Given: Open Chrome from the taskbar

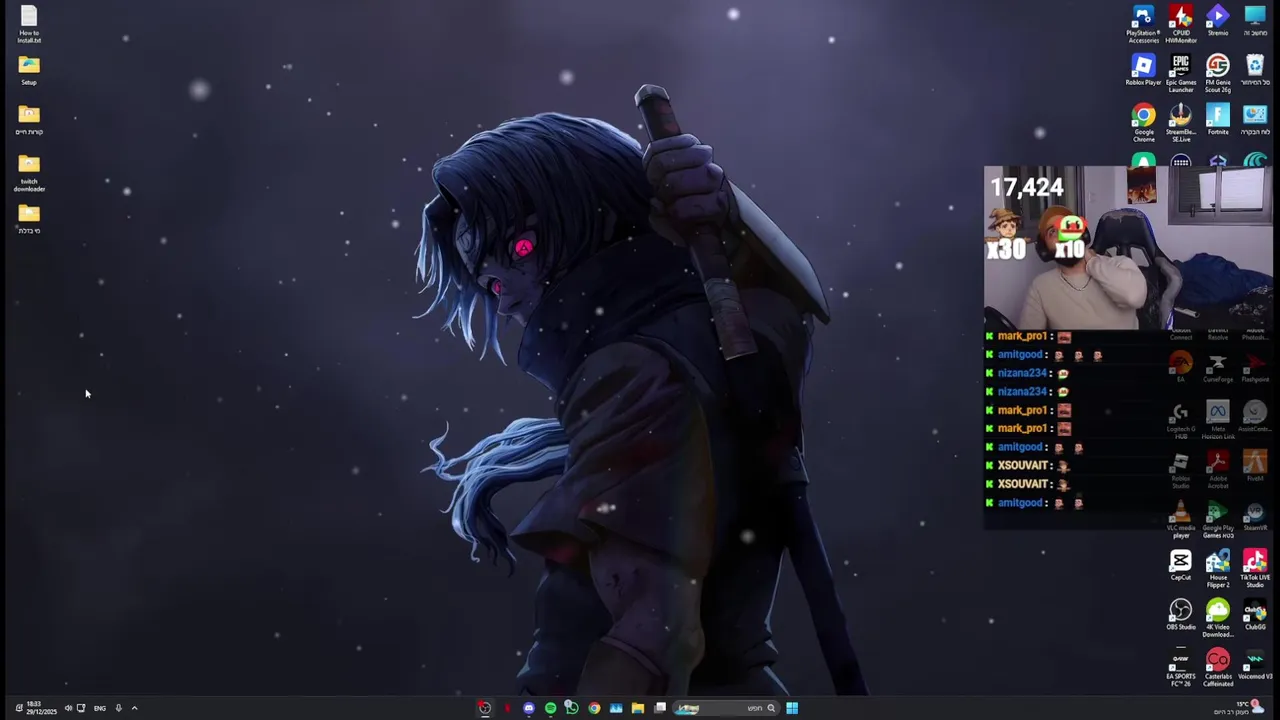Looking at the screenshot, I should [x=594, y=708].
